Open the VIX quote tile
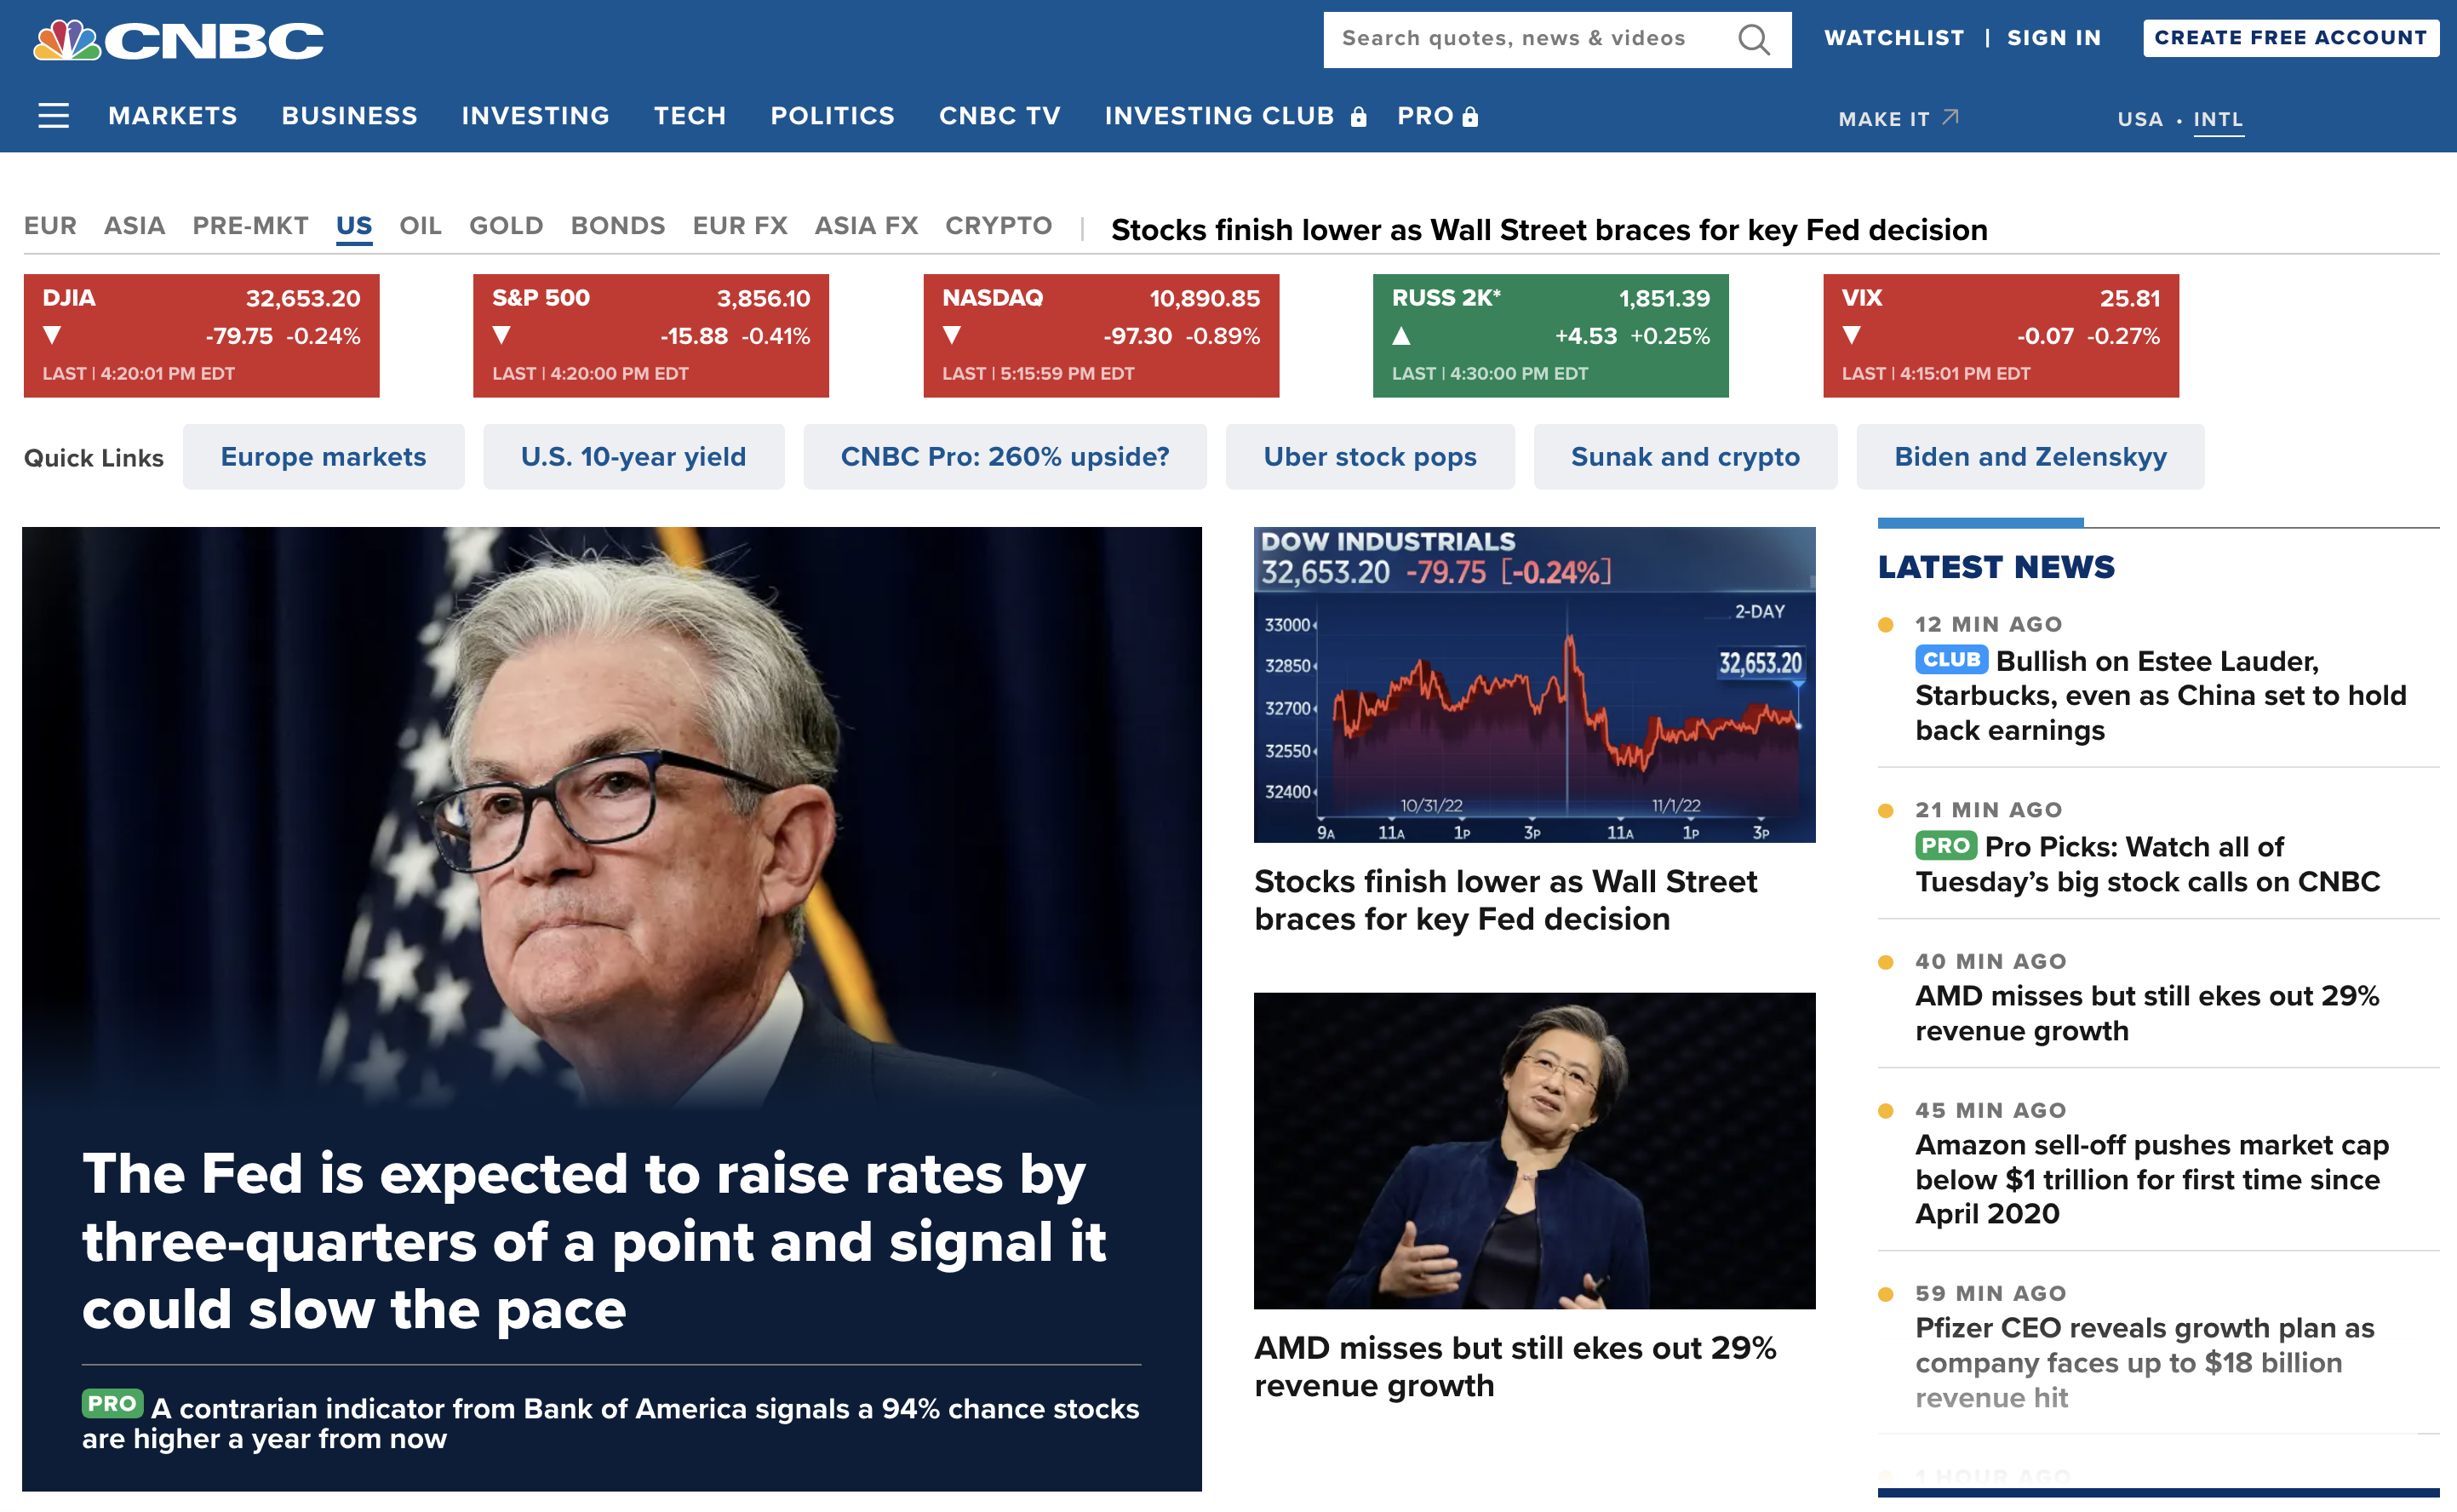The image size is (2457, 1512). point(2000,335)
